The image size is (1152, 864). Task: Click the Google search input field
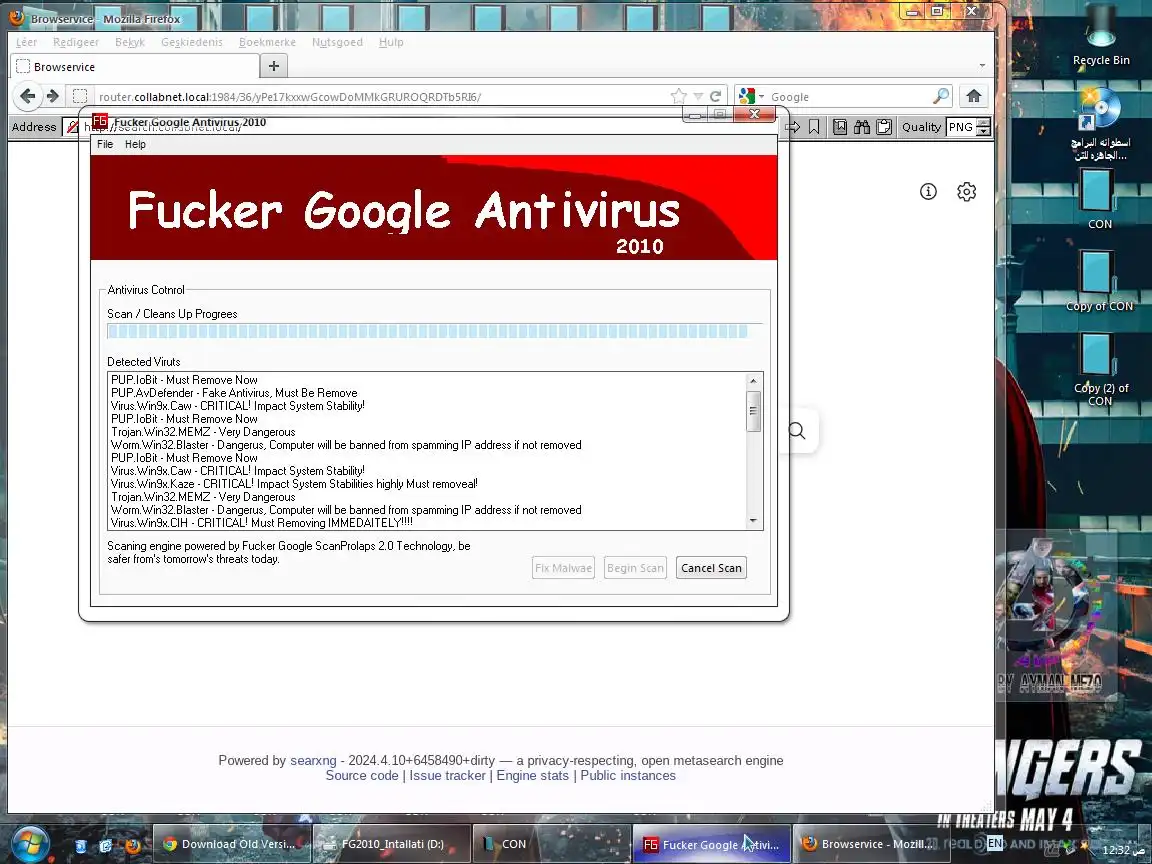(x=849, y=96)
